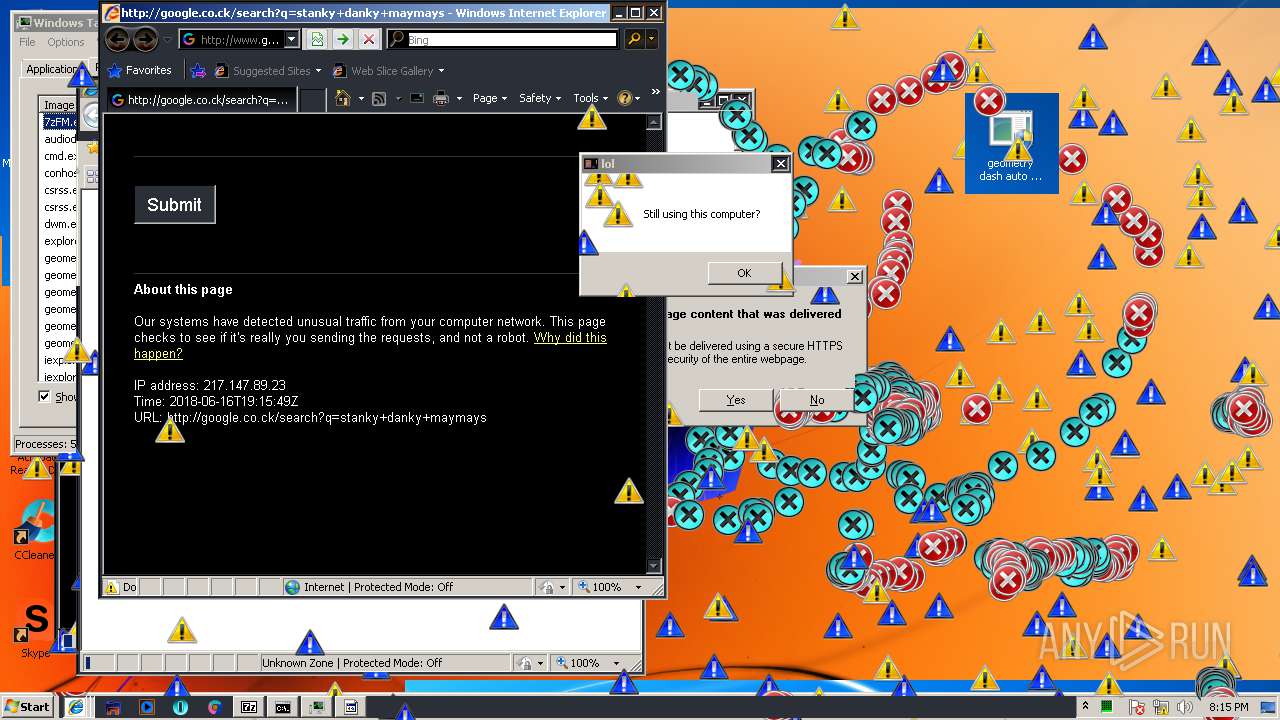Click media player taskbar icon

point(147,706)
